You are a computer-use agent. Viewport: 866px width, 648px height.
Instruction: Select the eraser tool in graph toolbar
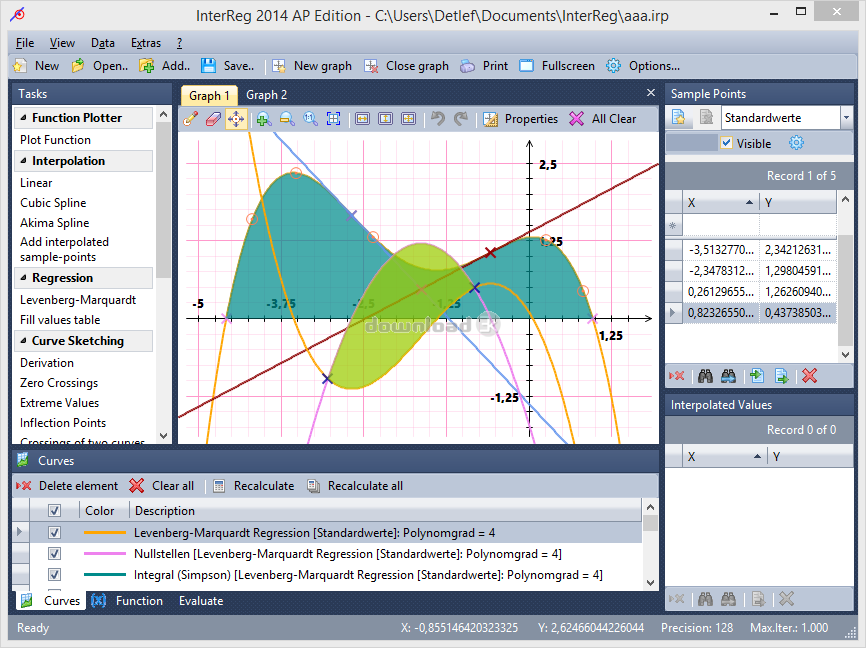click(213, 119)
